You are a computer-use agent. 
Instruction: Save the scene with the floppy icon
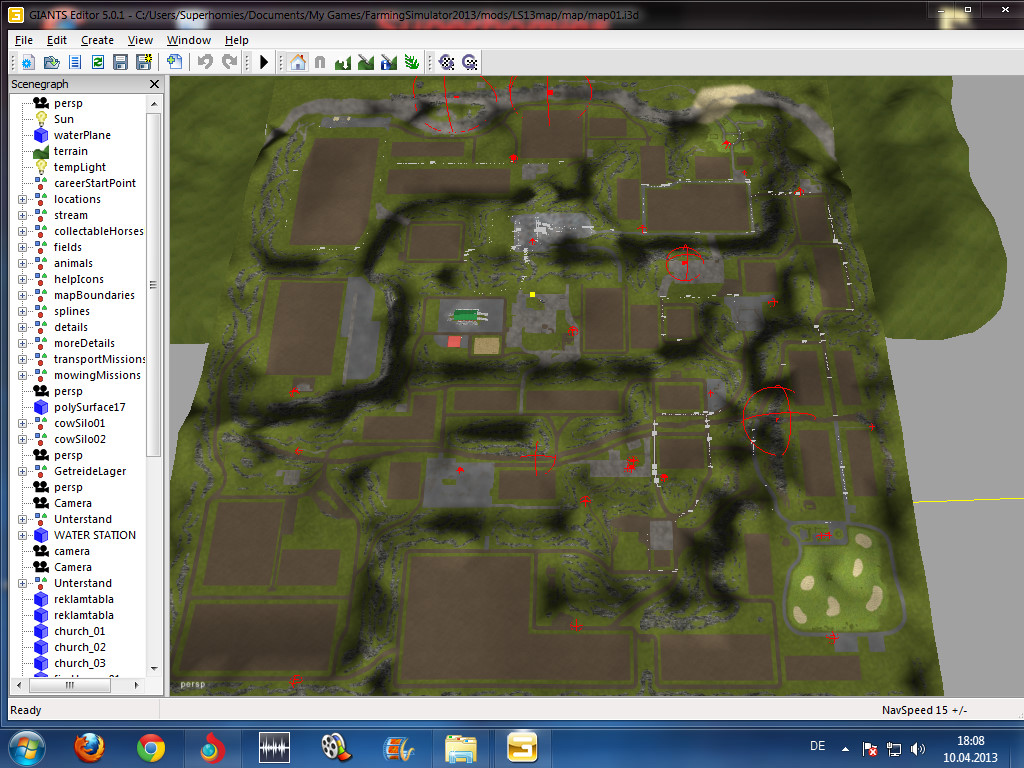click(x=120, y=63)
